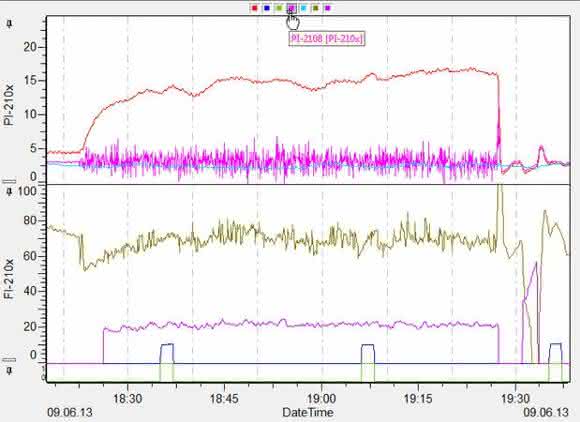Click the splitter handle between PI-210x and FI-210x panes
This screenshot has width=580, height=422.
[x=10, y=181]
